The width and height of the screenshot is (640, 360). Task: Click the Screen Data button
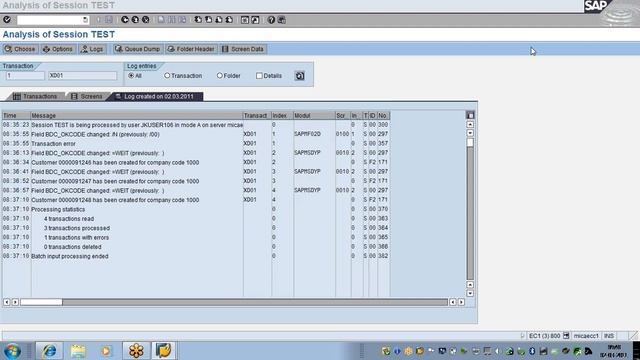(243, 49)
